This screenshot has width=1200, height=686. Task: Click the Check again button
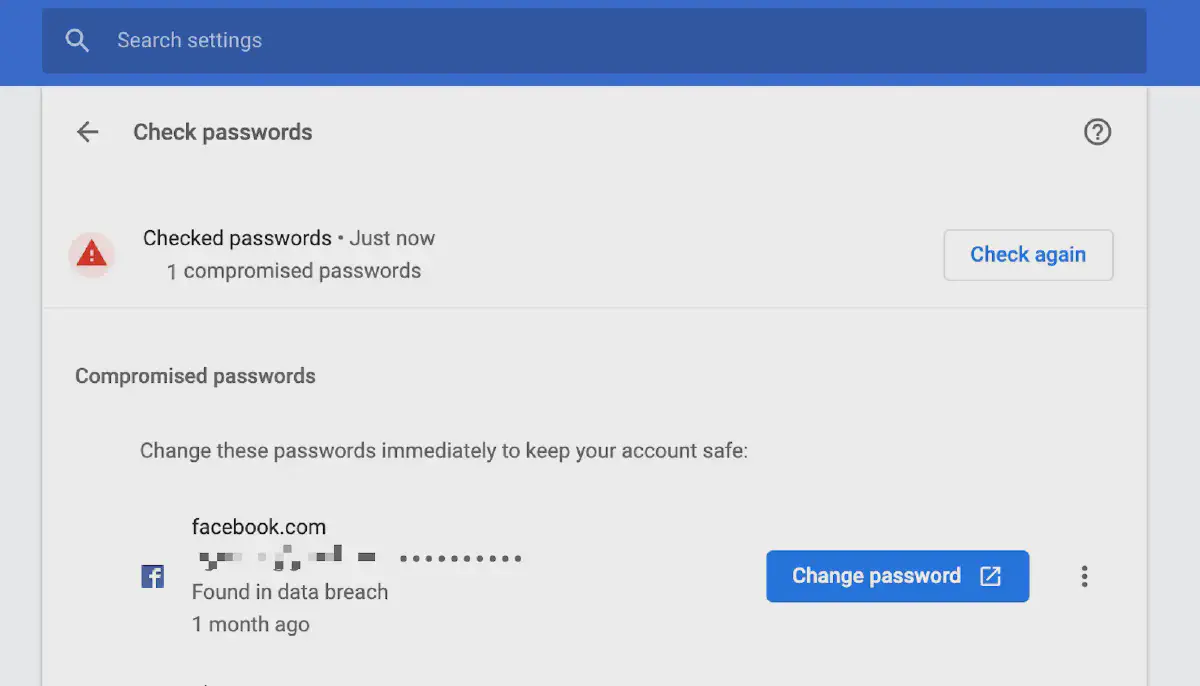coord(1028,255)
